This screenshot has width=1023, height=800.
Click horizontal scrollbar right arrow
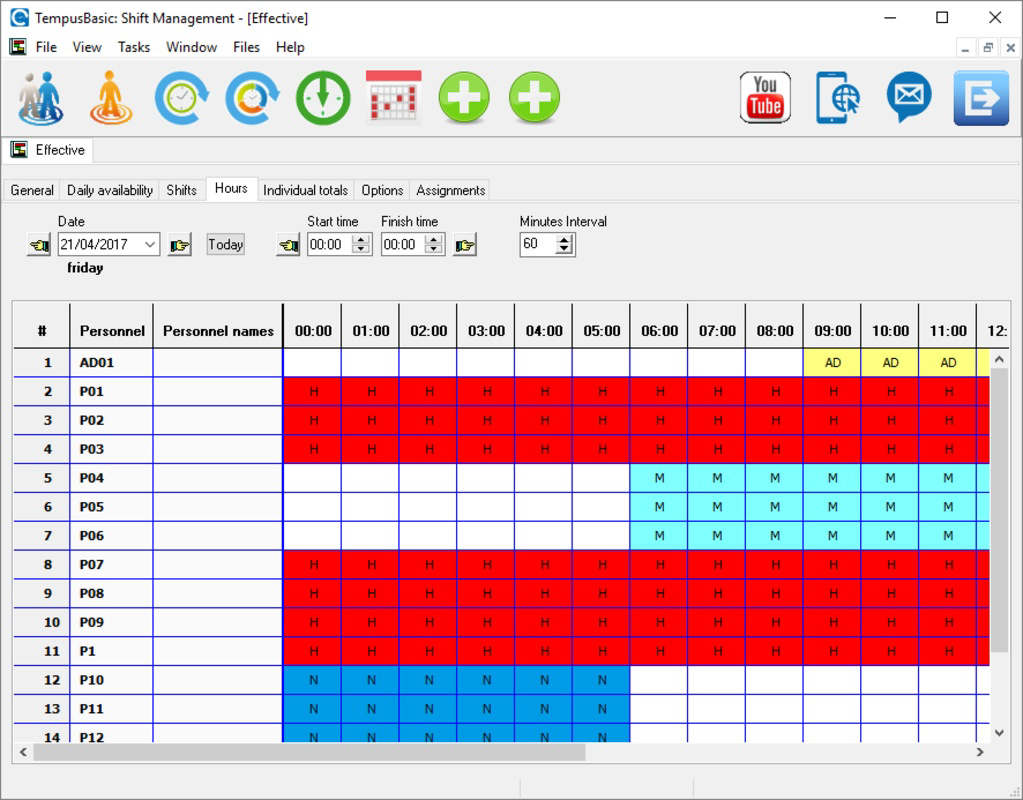[x=980, y=752]
